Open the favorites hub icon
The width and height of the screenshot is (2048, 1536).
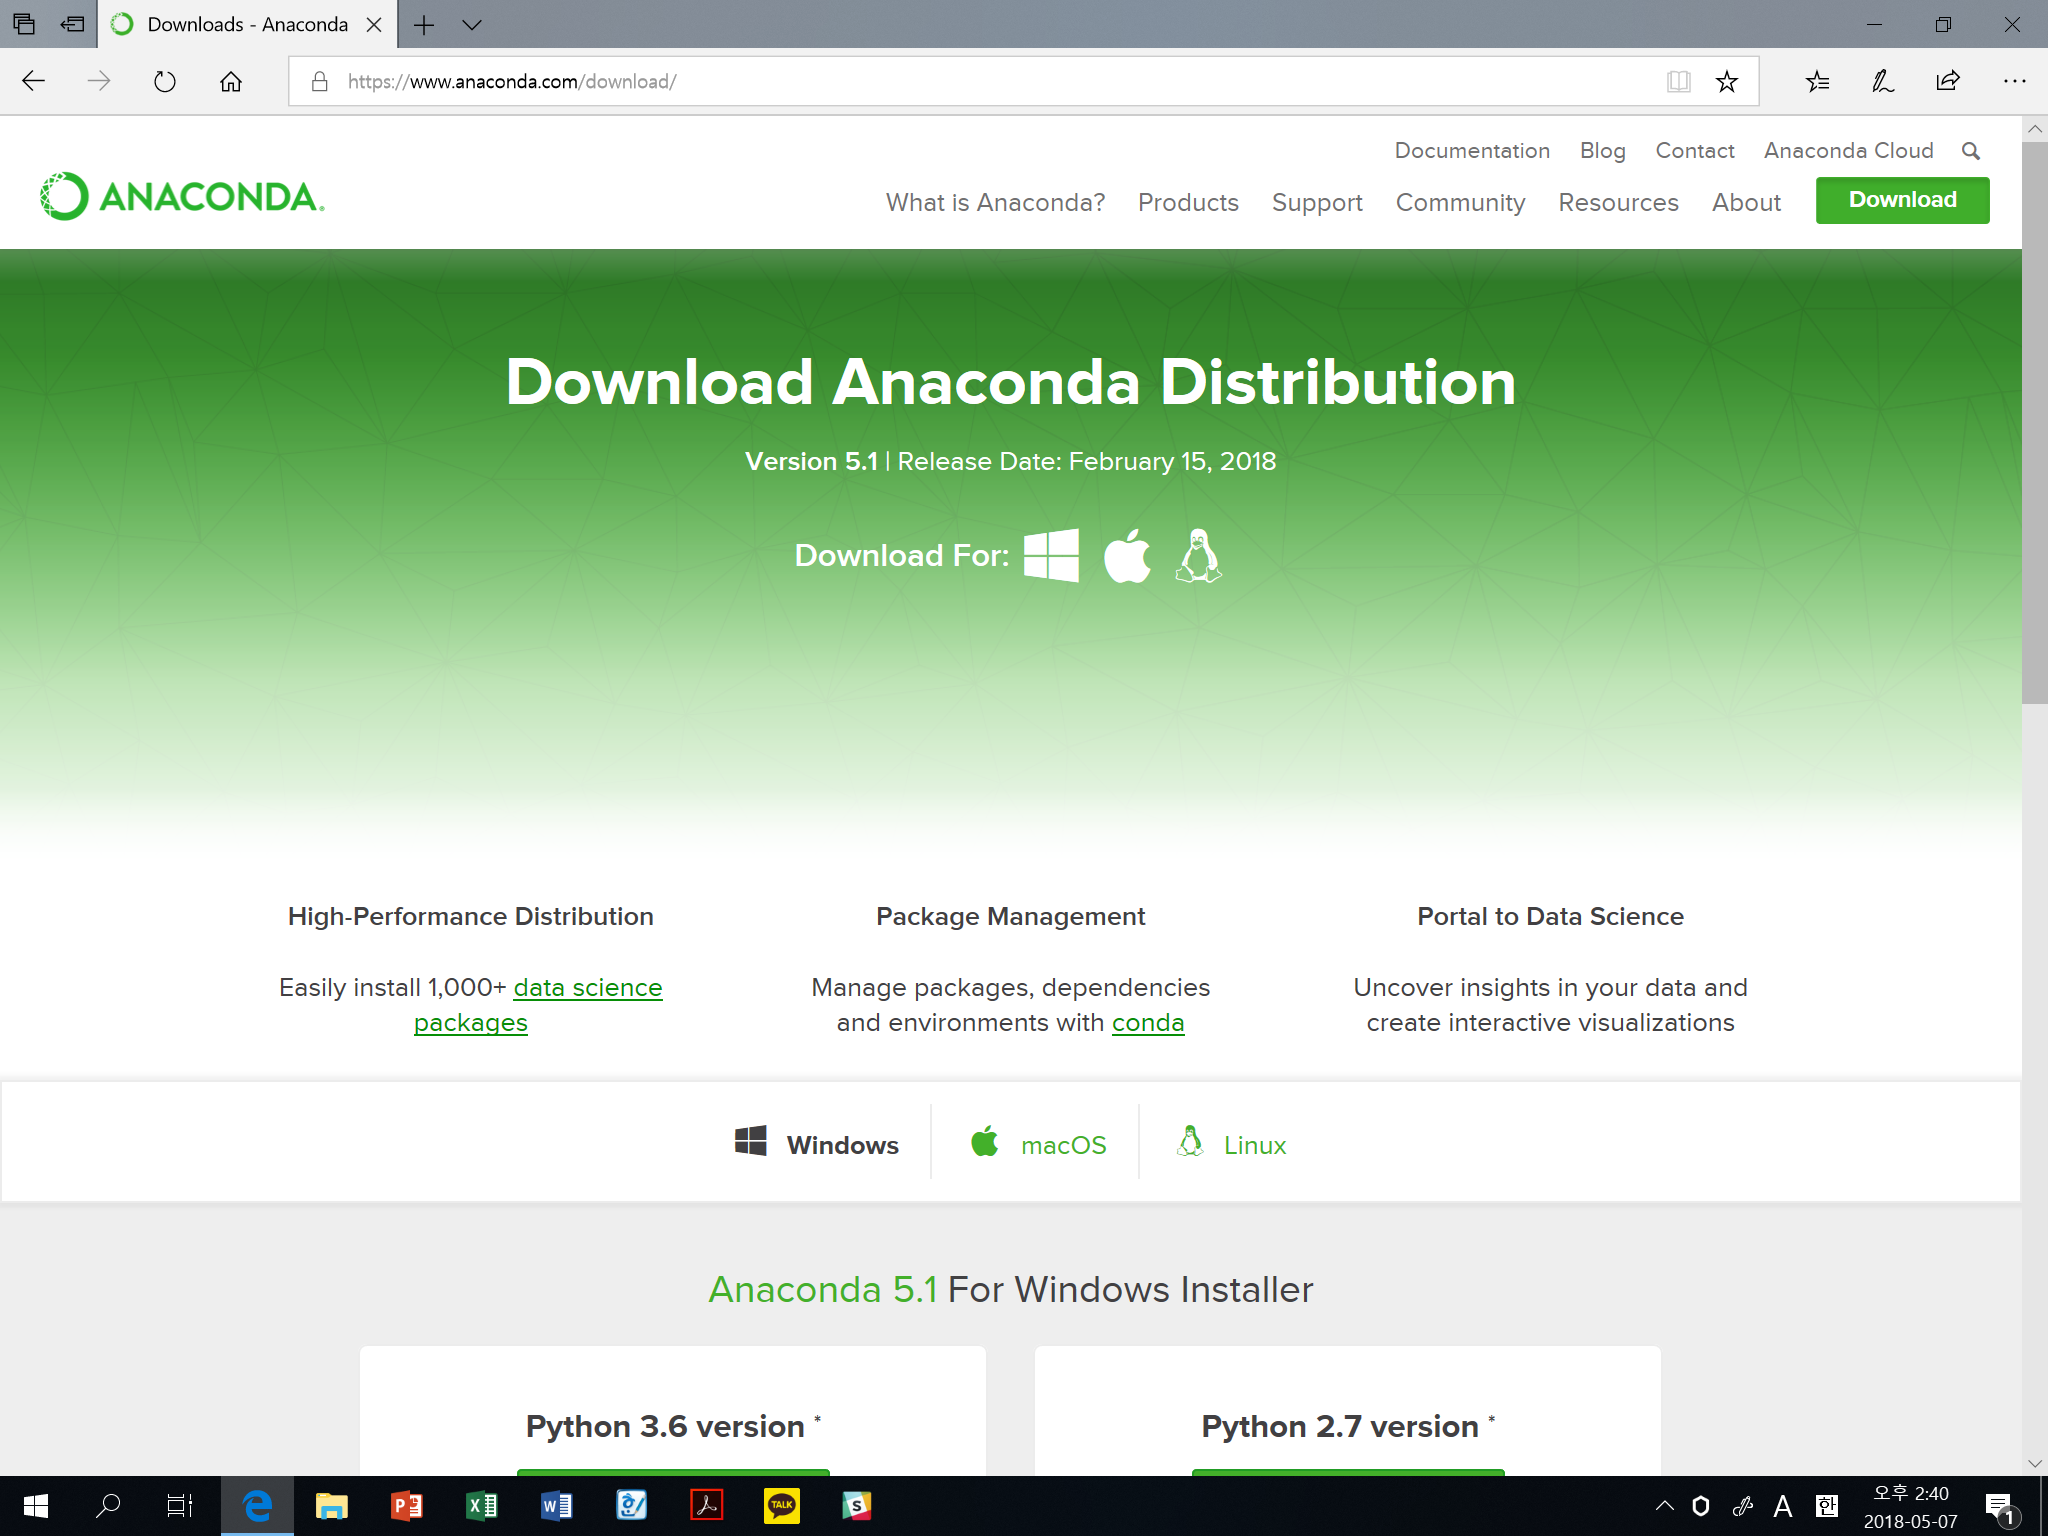coord(1817,81)
